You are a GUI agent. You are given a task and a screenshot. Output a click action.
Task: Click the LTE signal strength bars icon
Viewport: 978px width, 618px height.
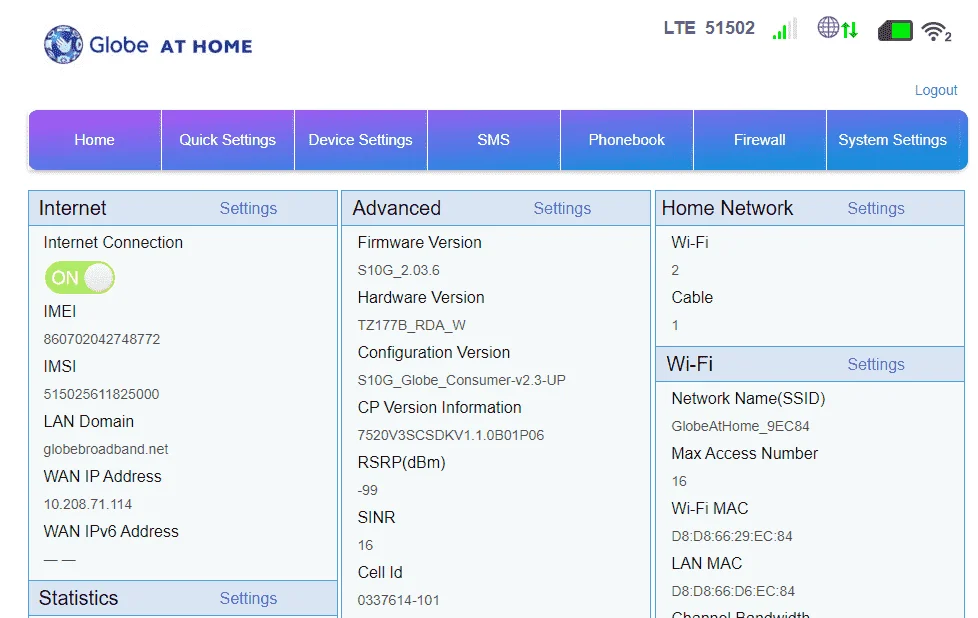coord(785,29)
